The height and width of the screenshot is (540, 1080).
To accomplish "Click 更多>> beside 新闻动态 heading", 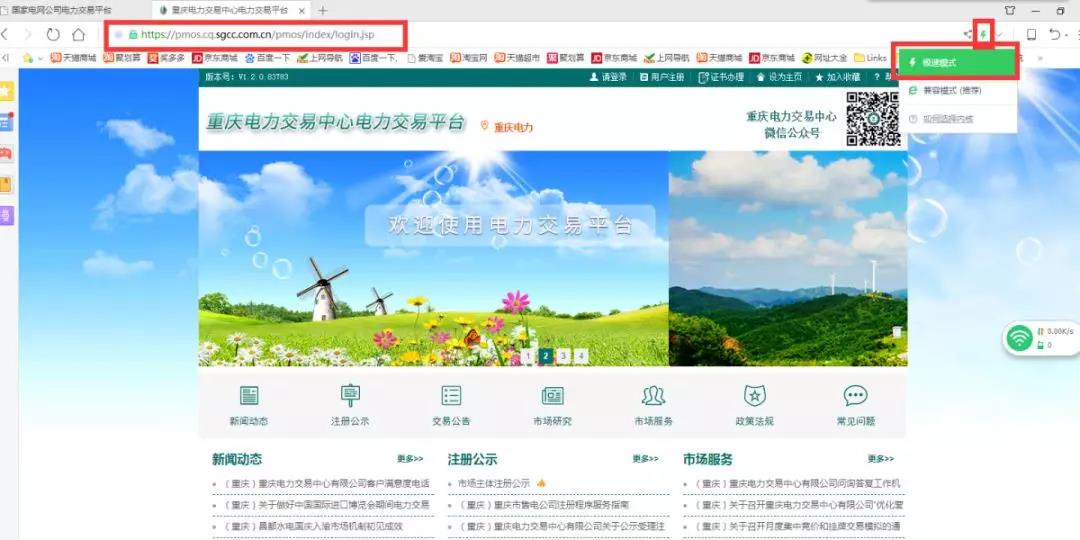I will [410, 459].
